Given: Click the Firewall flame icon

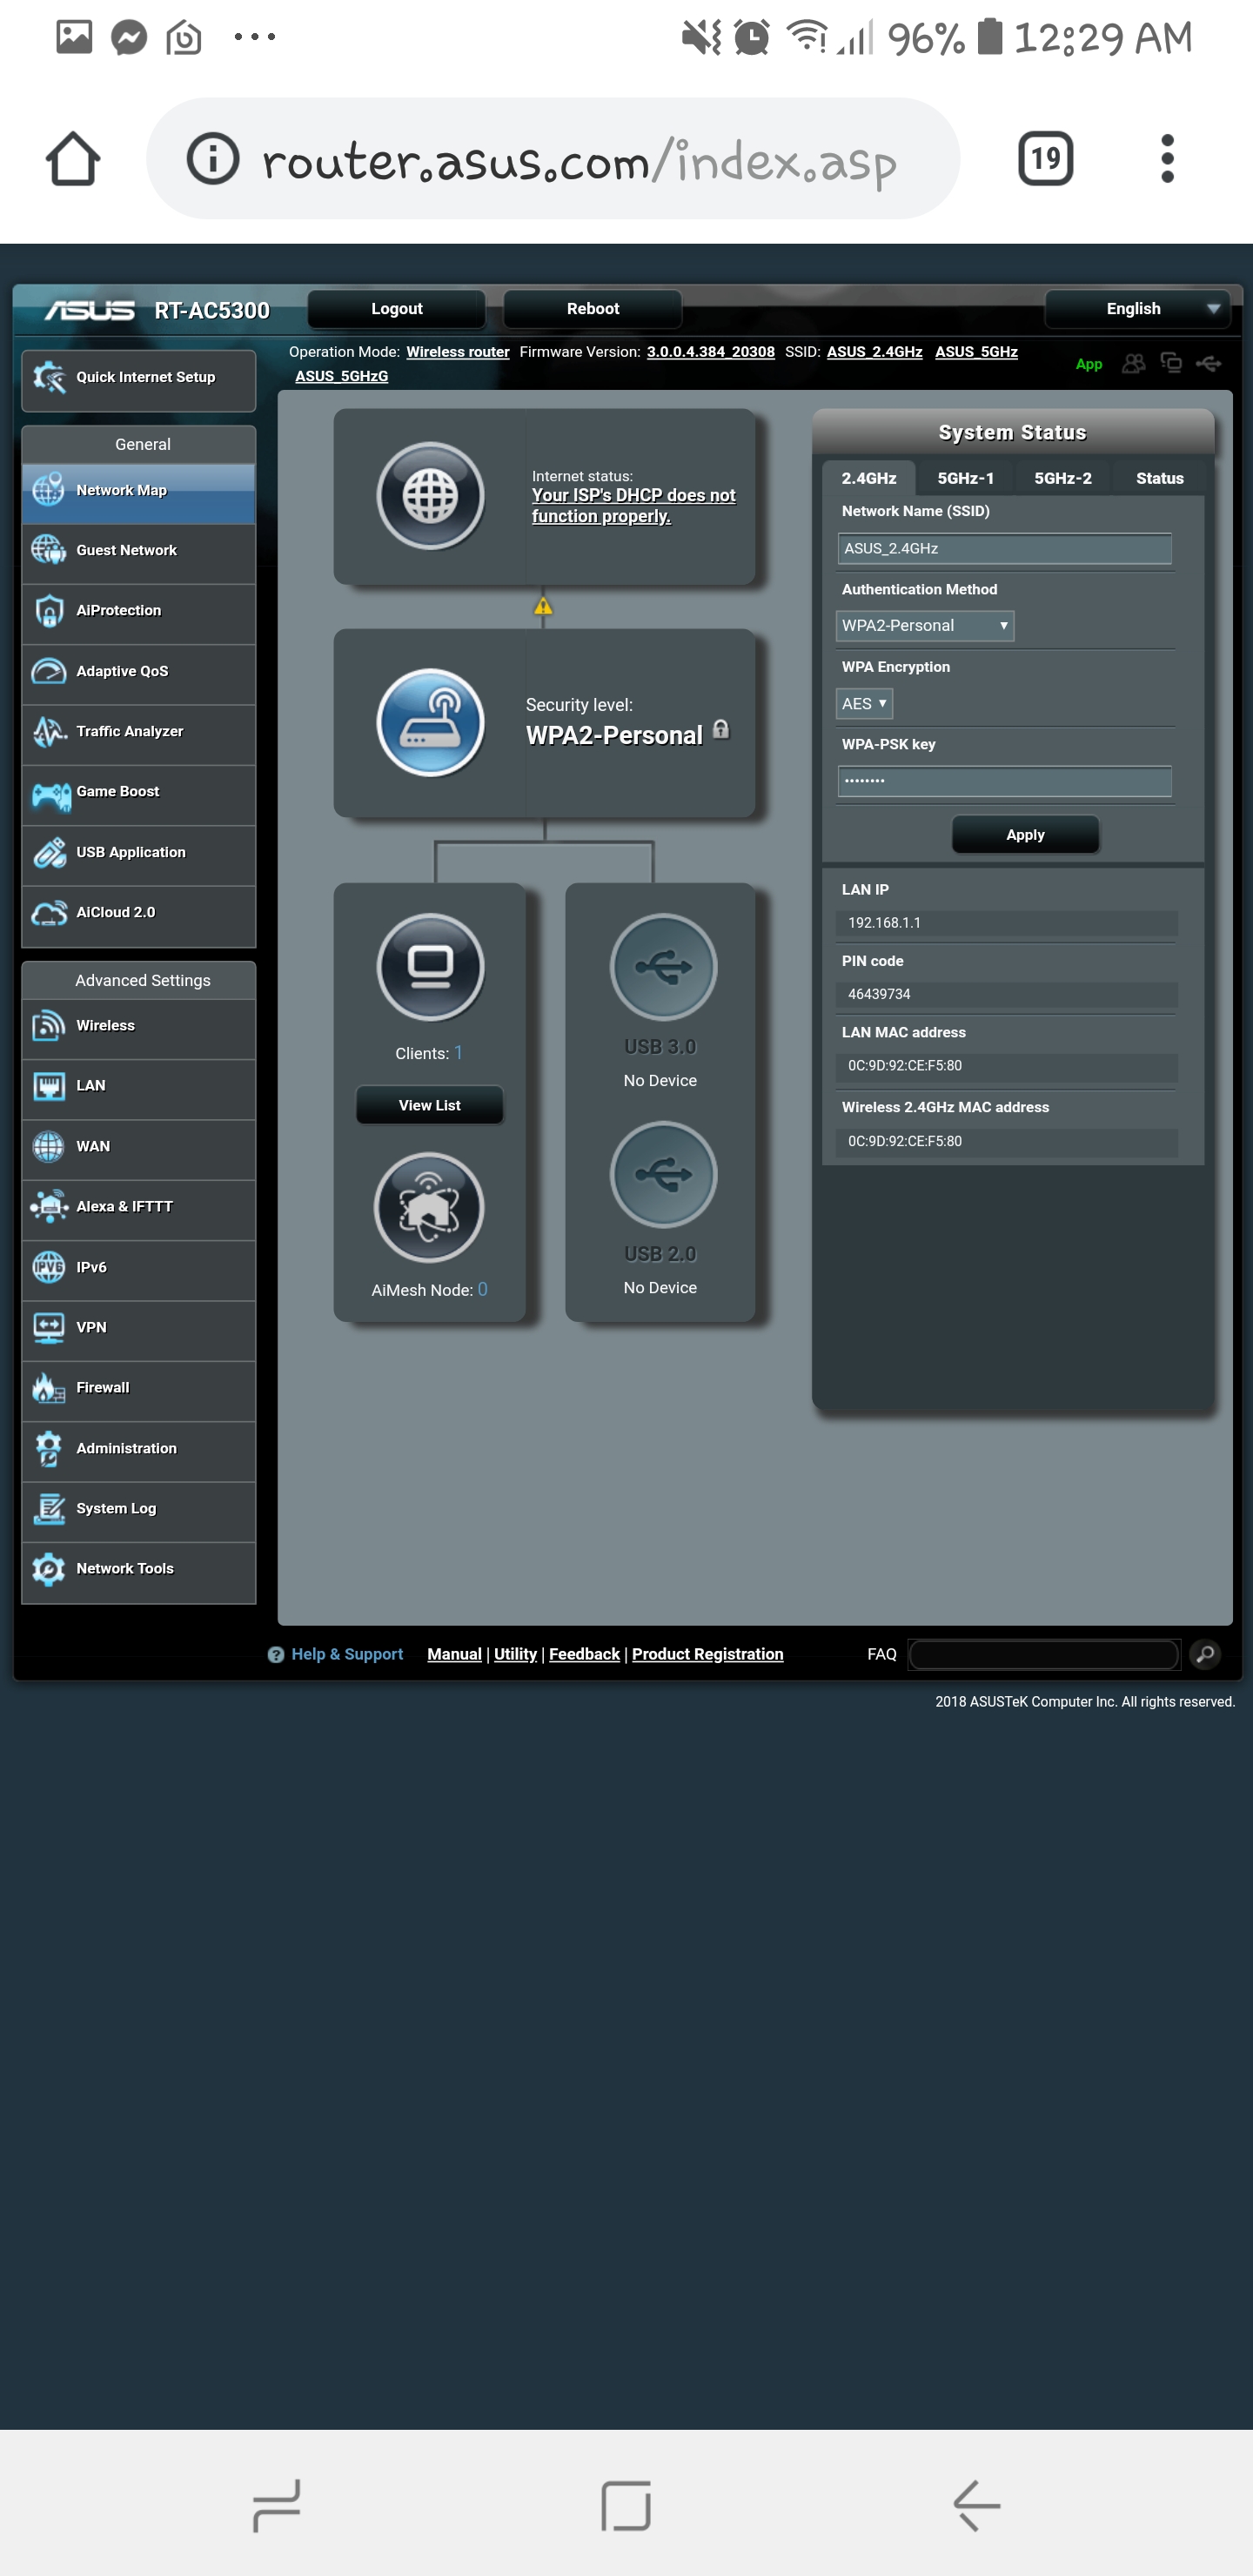Looking at the screenshot, I should click(x=49, y=1388).
